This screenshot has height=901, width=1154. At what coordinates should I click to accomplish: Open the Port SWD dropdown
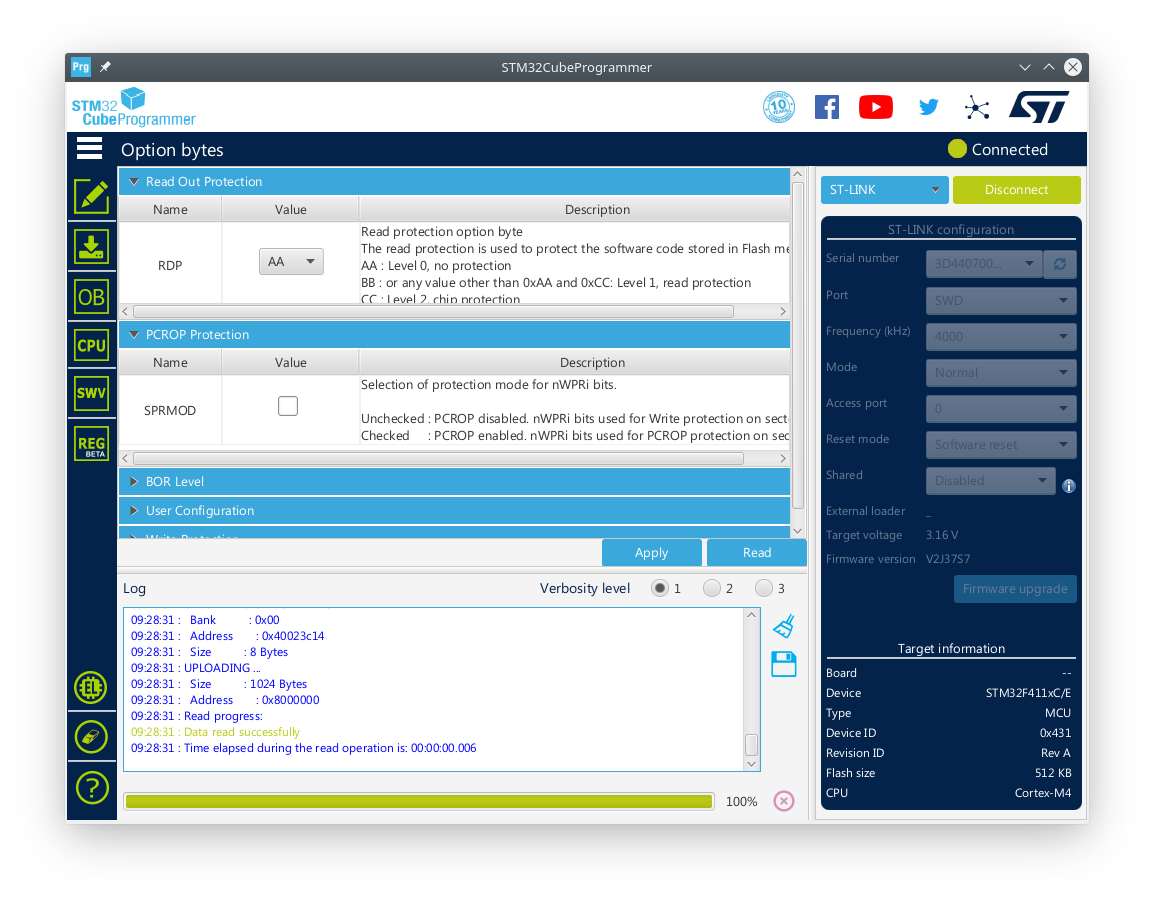click(1001, 300)
